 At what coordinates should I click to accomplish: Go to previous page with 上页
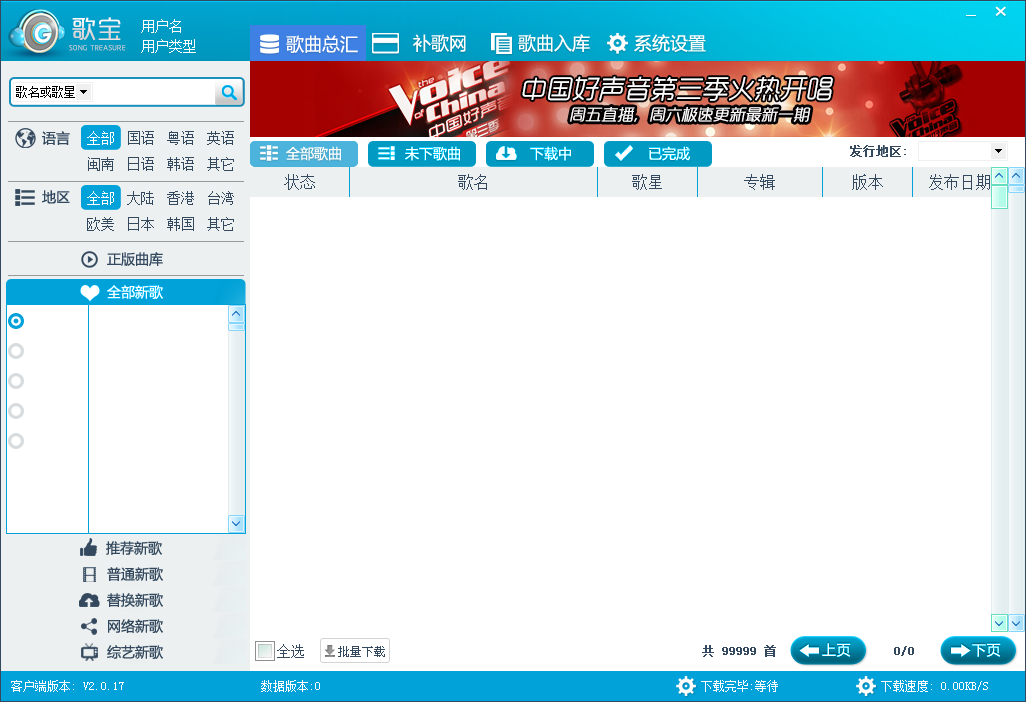(x=828, y=650)
